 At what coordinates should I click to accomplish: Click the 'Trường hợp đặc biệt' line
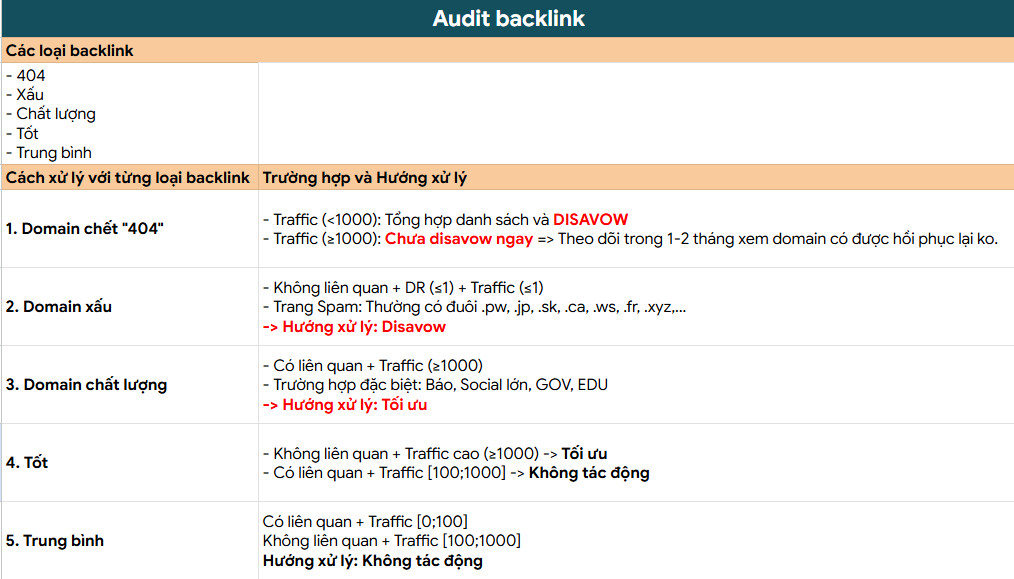(x=435, y=385)
